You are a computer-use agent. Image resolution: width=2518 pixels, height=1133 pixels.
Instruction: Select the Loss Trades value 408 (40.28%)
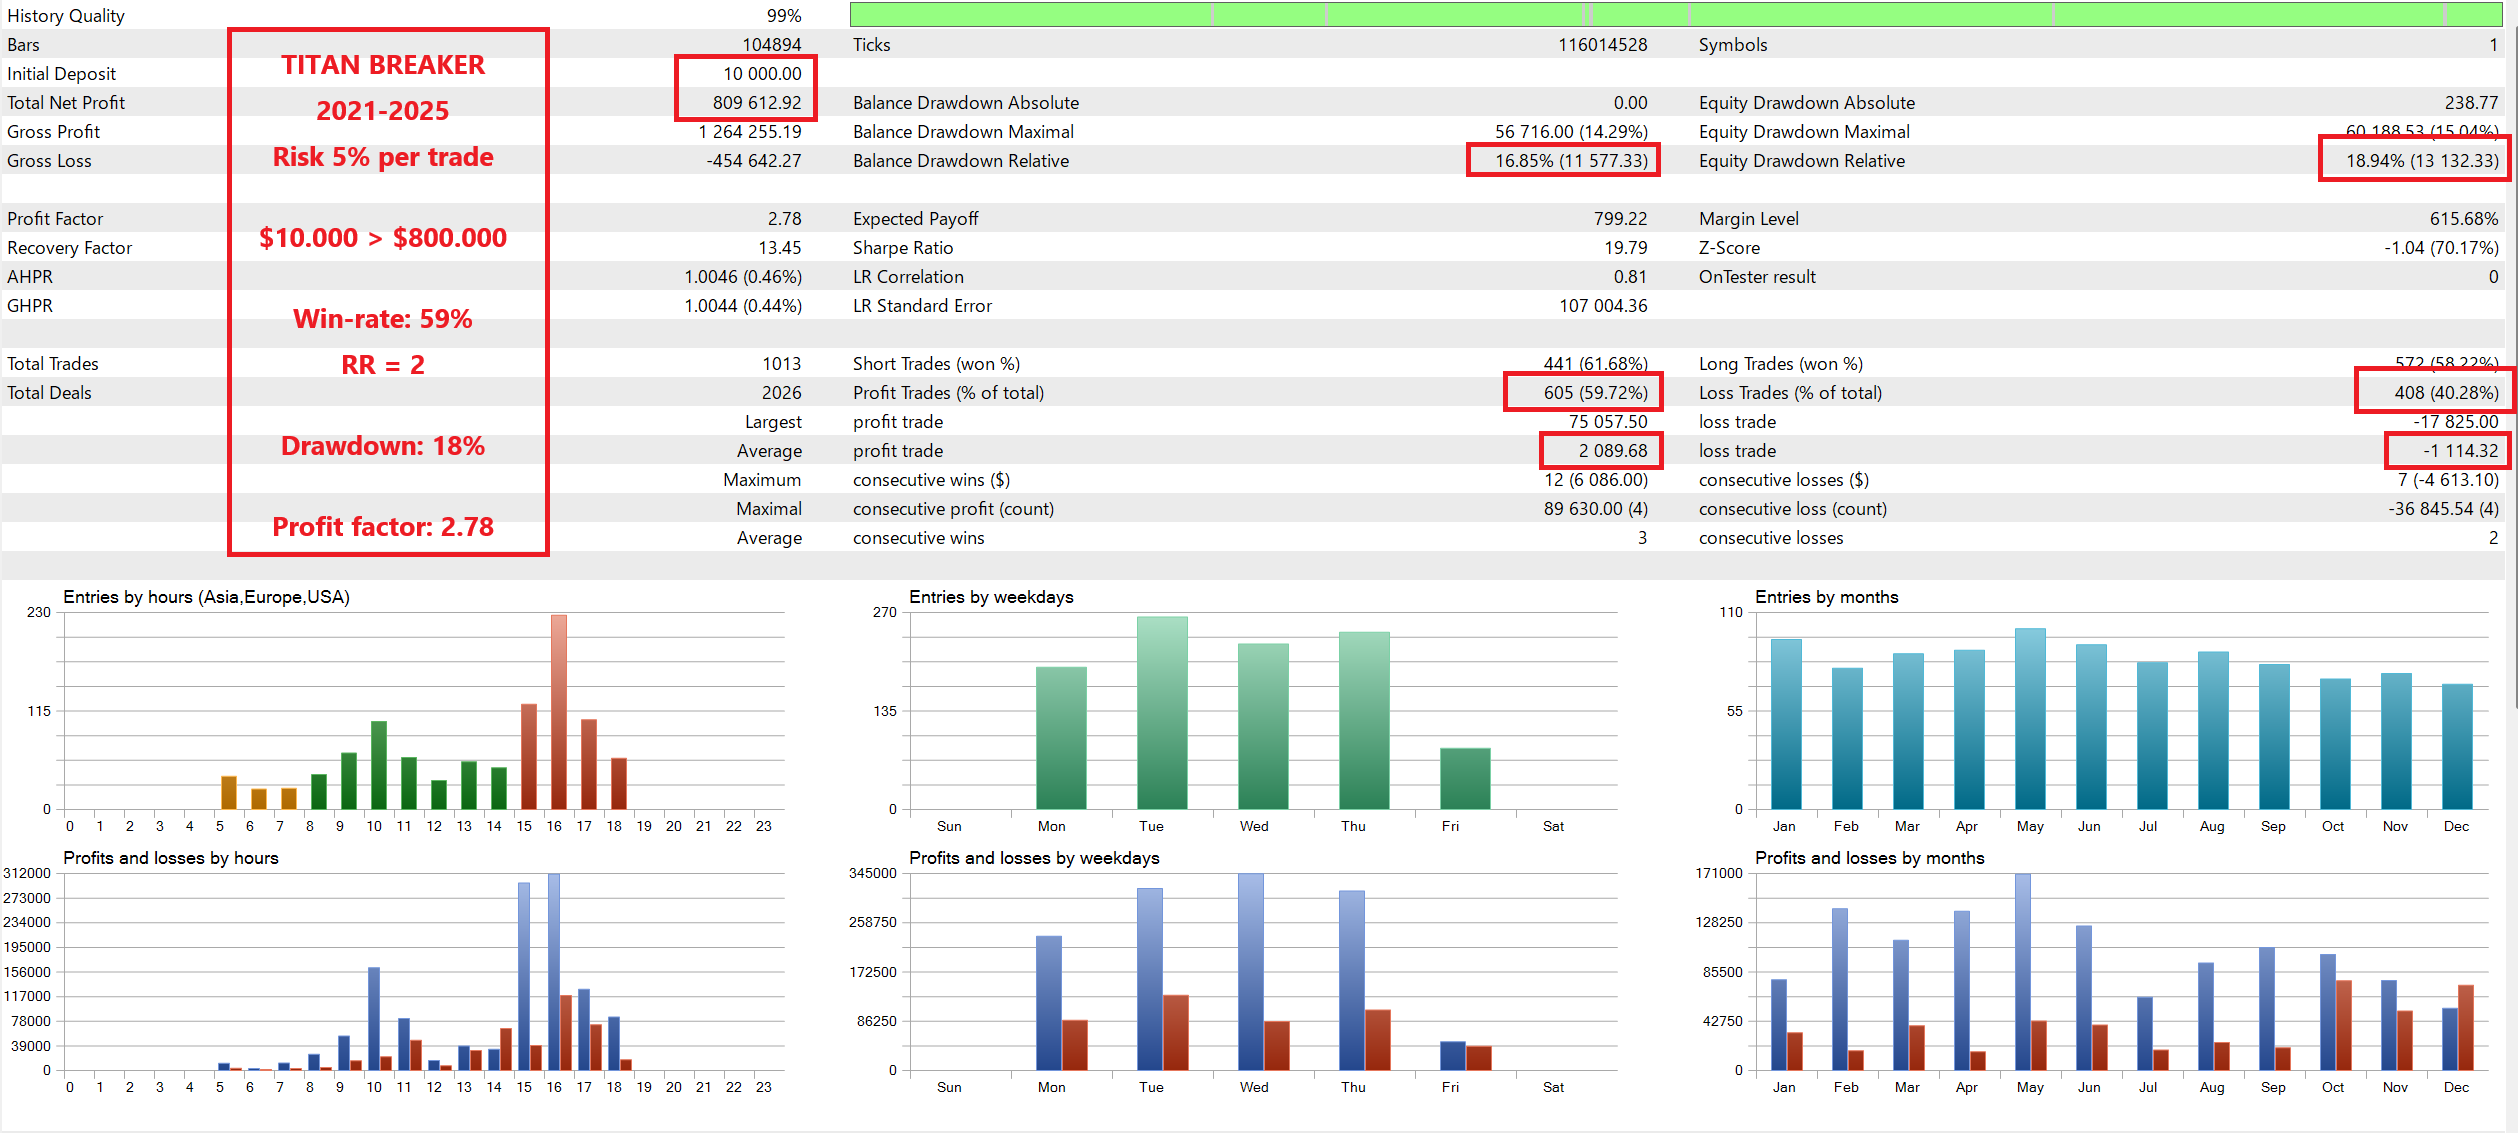[x=2446, y=393]
